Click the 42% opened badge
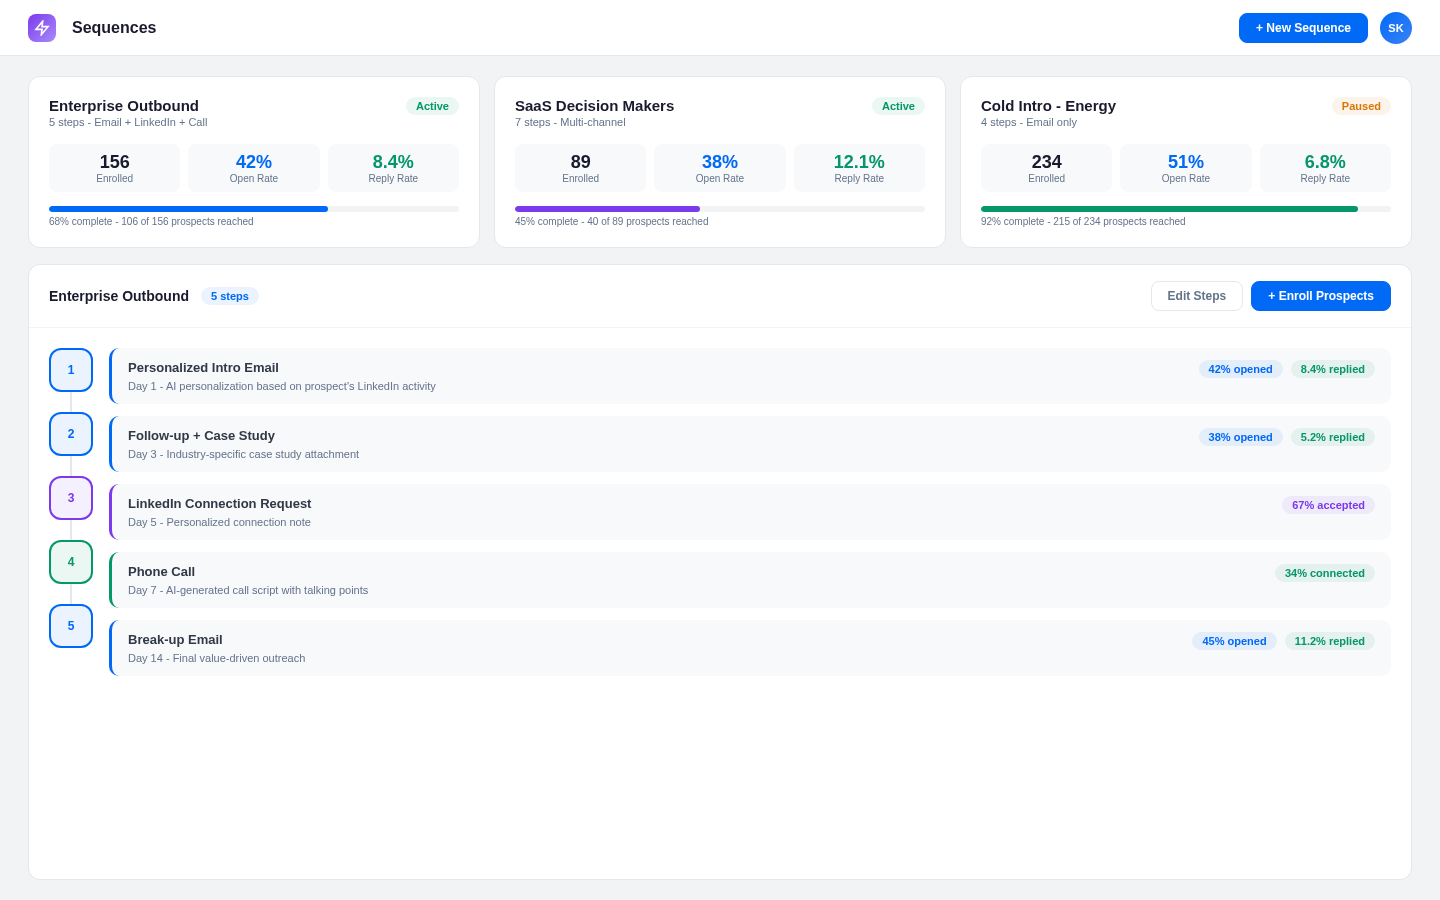This screenshot has height=900, width=1440. coord(1240,369)
